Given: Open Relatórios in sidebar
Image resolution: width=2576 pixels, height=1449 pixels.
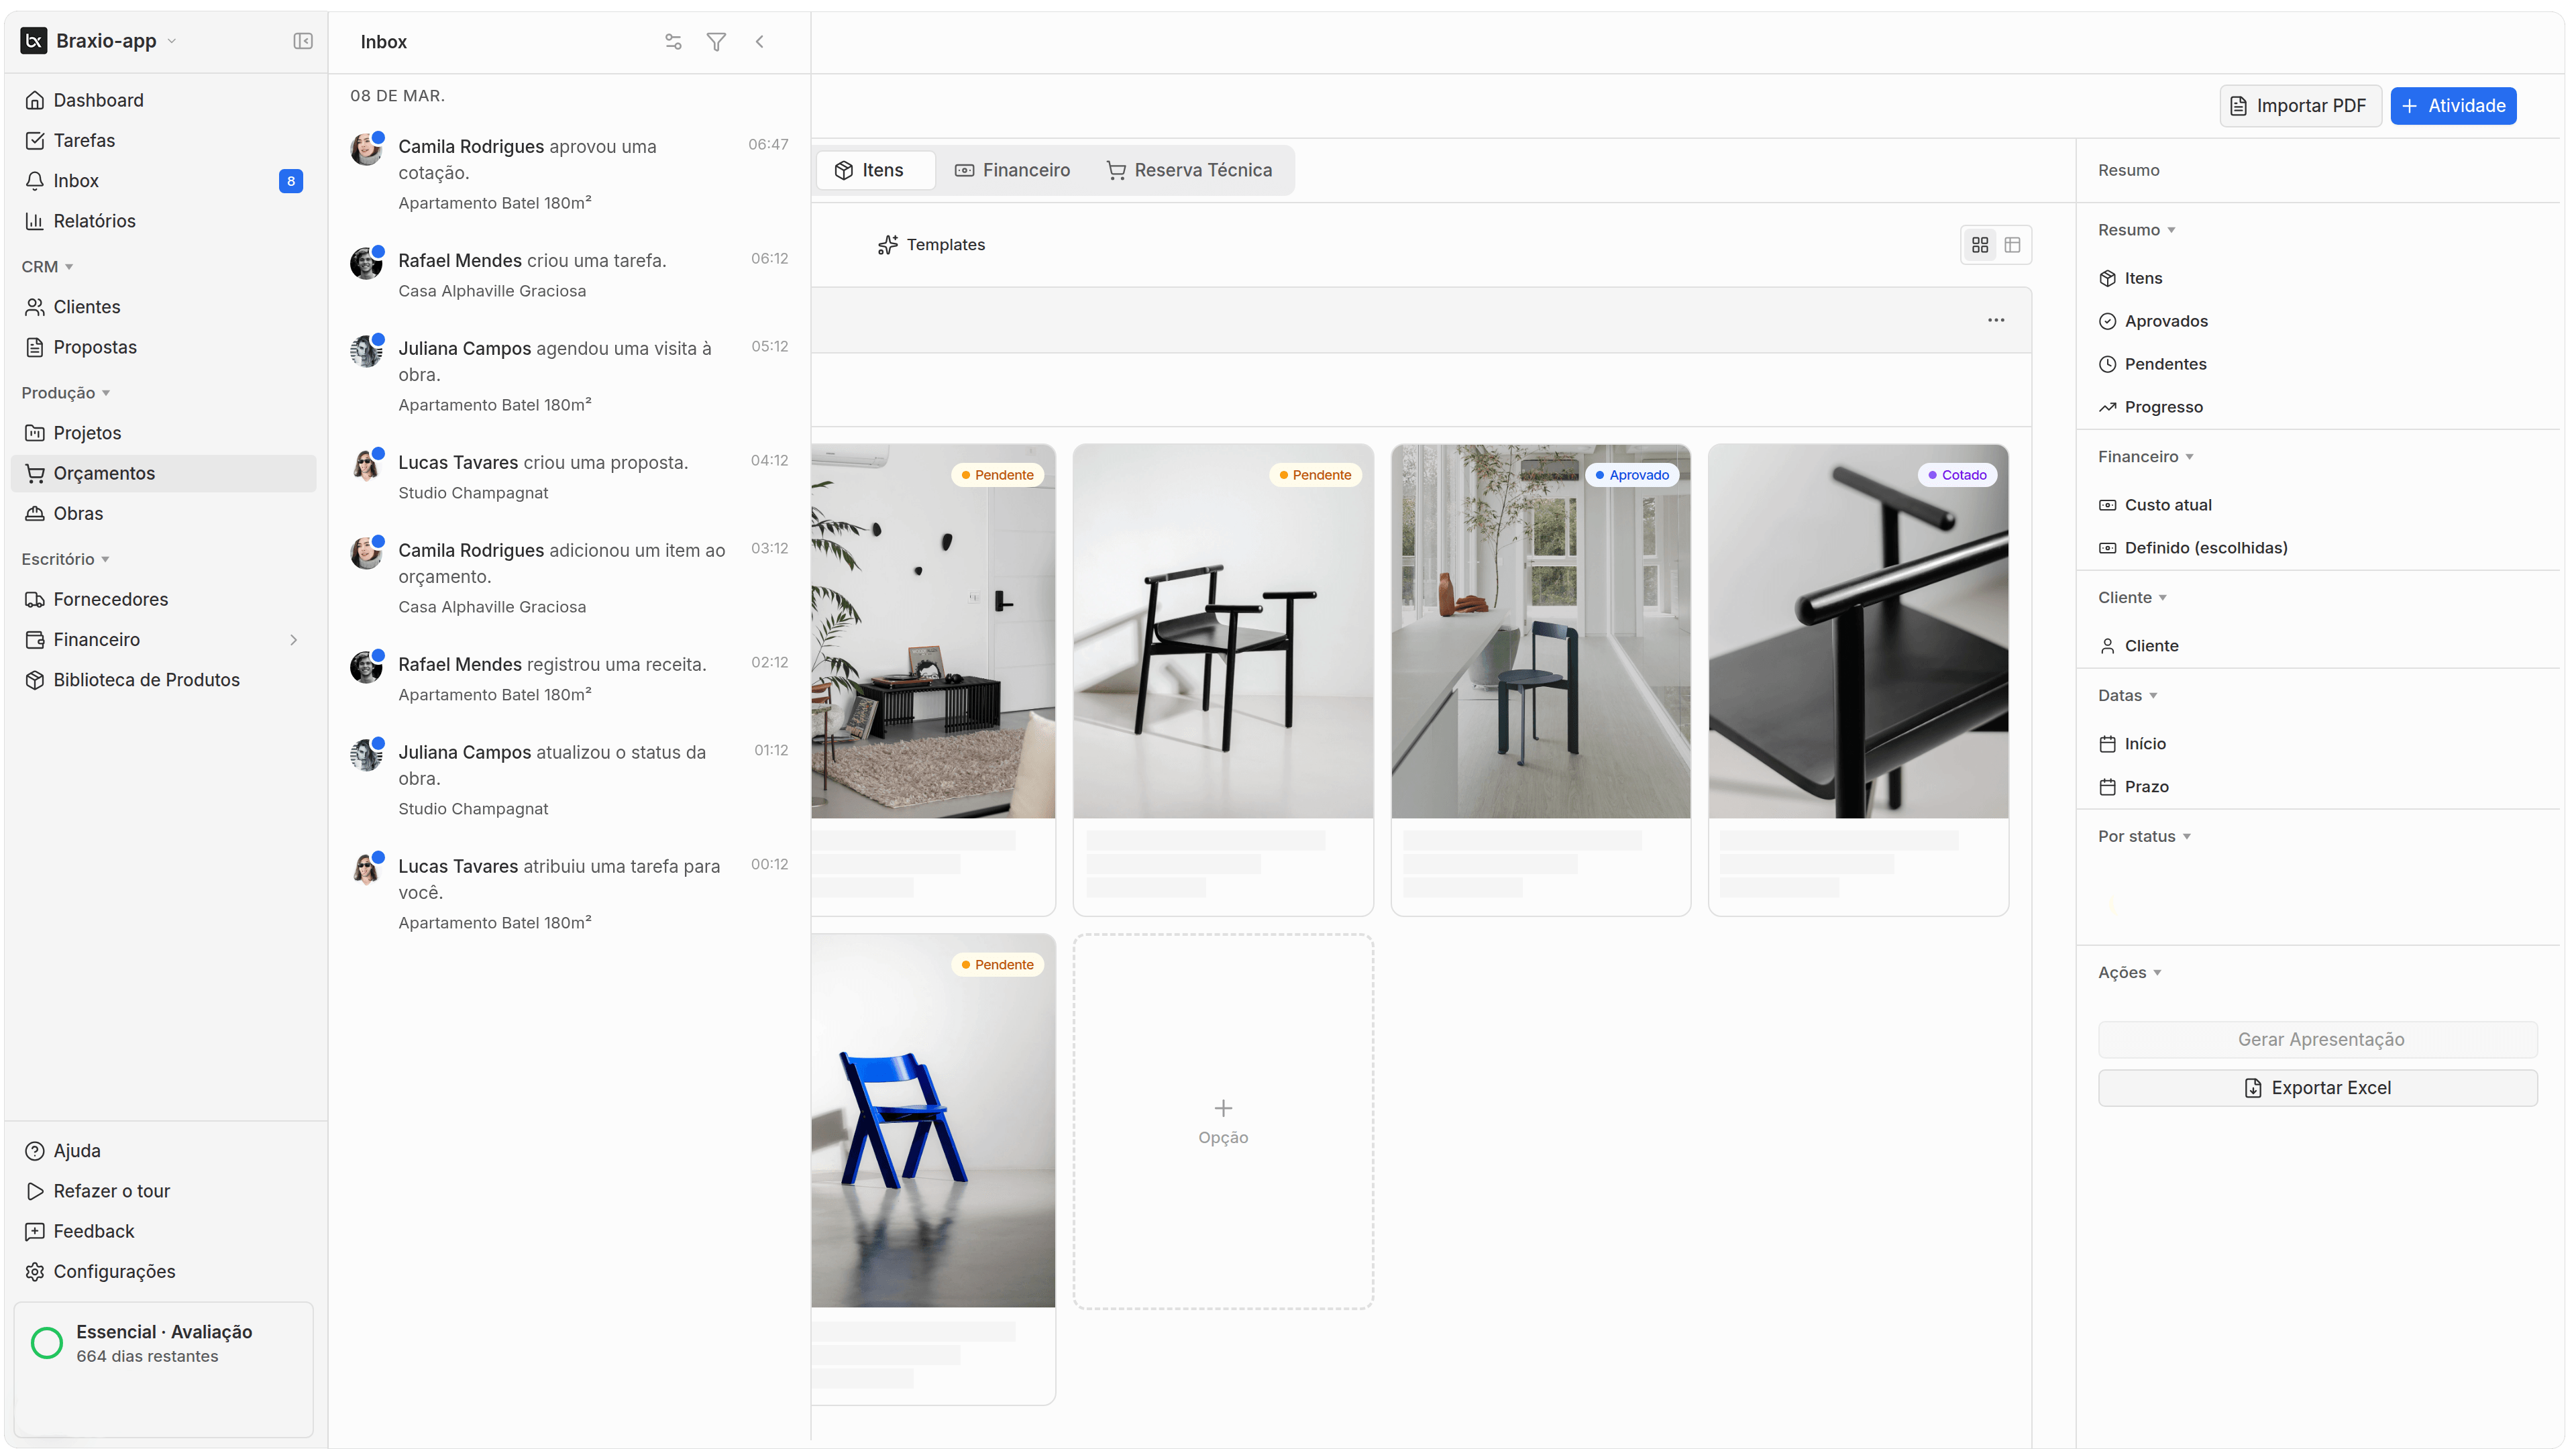Looking at the screenshot, I should (x=164, y=221).
